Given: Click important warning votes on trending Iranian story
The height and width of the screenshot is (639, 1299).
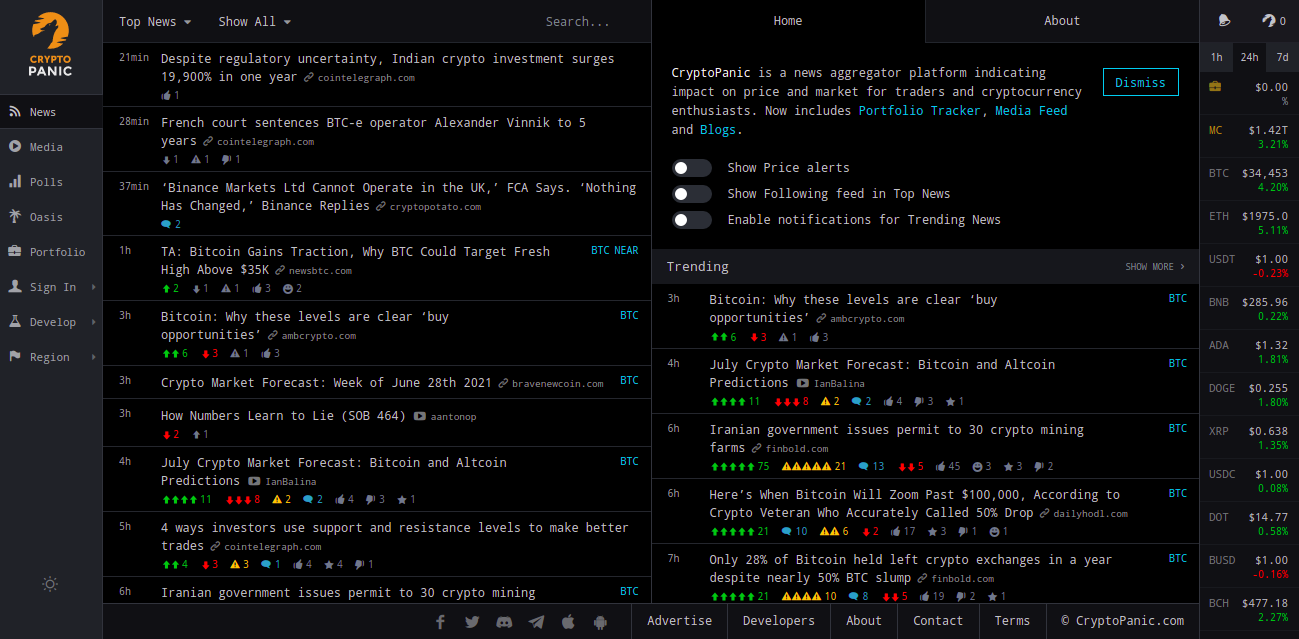Looking at the screenshot, I should coord(813,466).
